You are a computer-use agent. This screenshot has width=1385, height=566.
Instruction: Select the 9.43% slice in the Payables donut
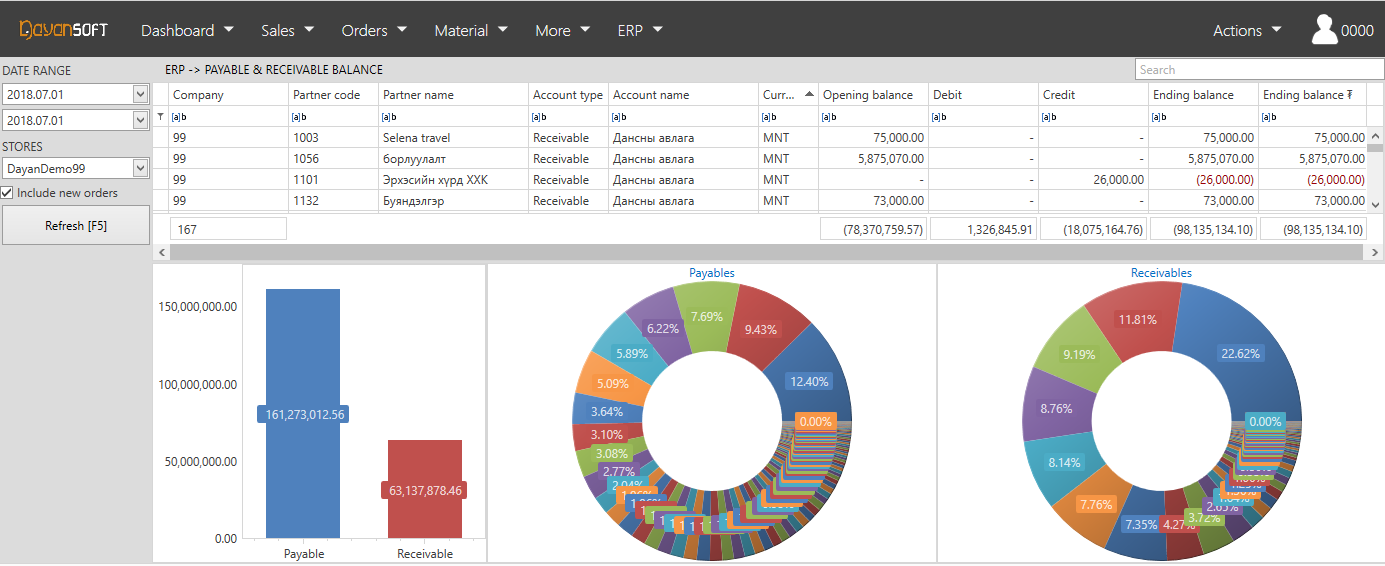[x=761, y=329]
